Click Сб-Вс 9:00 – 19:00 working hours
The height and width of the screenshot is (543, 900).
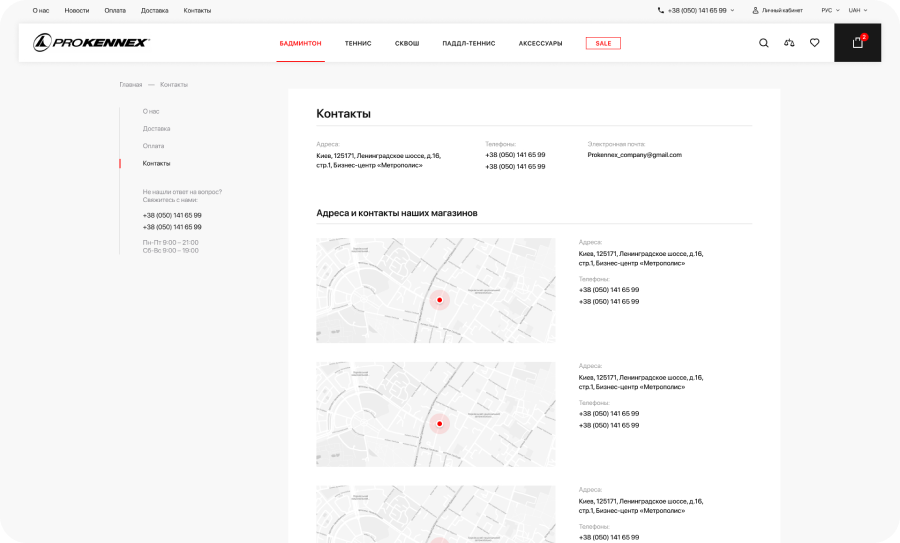(x=170, y=251)
